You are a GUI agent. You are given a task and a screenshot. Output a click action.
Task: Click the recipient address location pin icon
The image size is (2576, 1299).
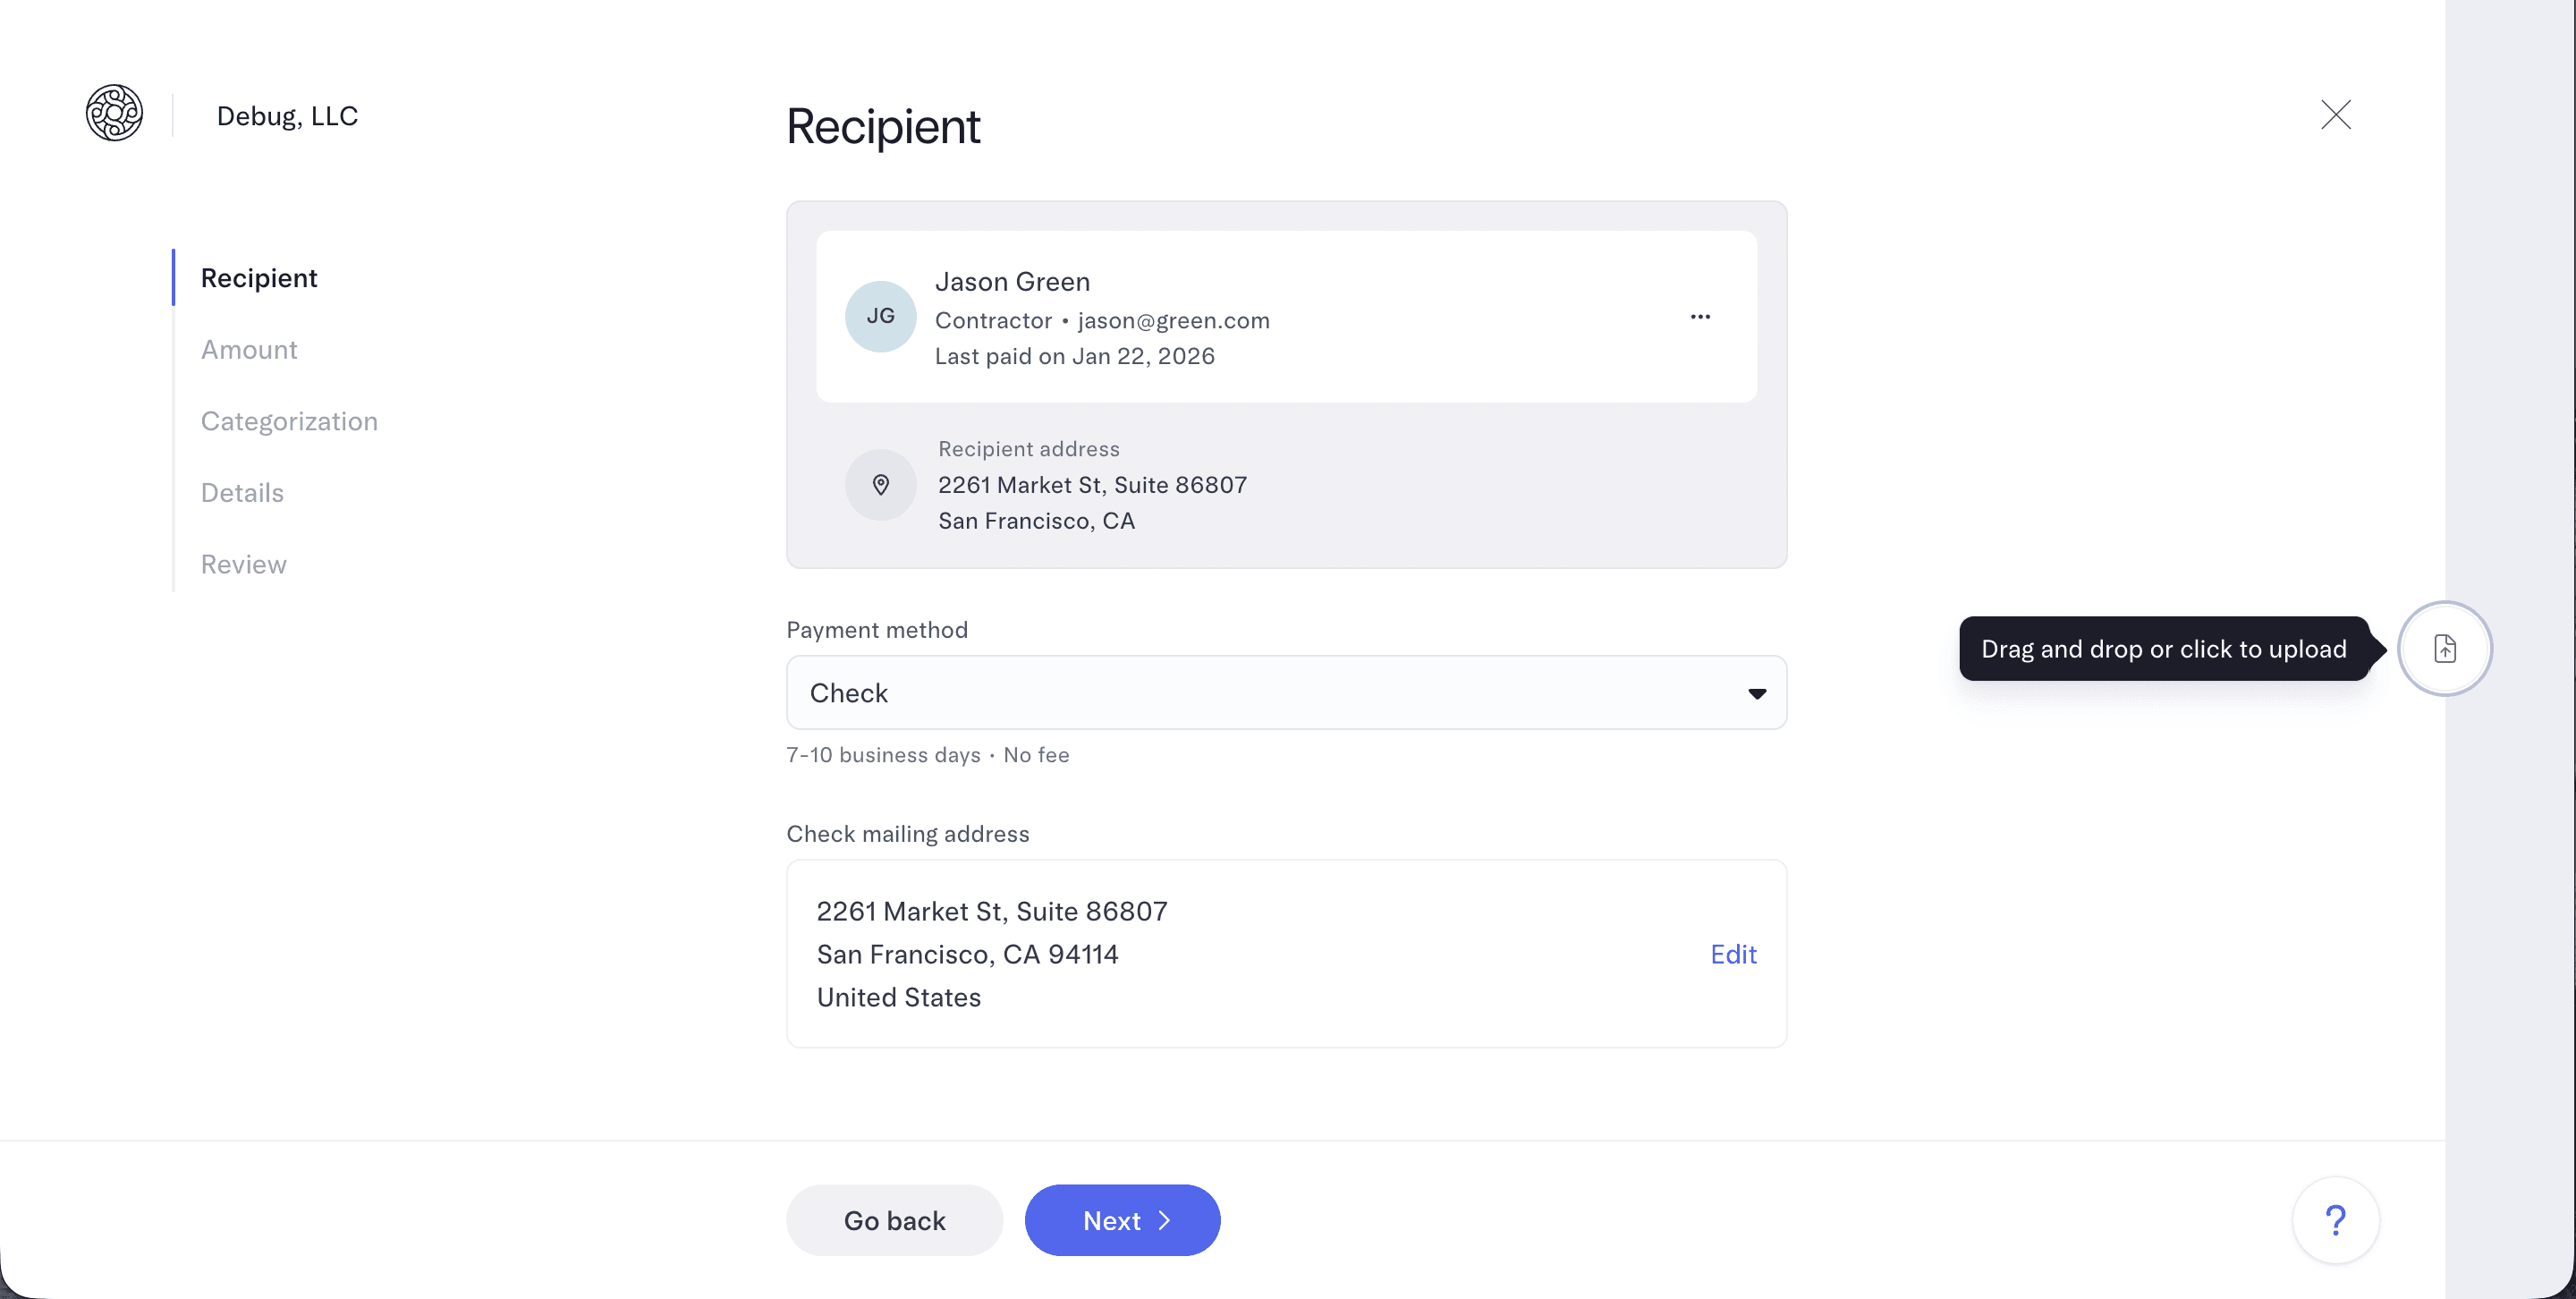tap(880, 485)
